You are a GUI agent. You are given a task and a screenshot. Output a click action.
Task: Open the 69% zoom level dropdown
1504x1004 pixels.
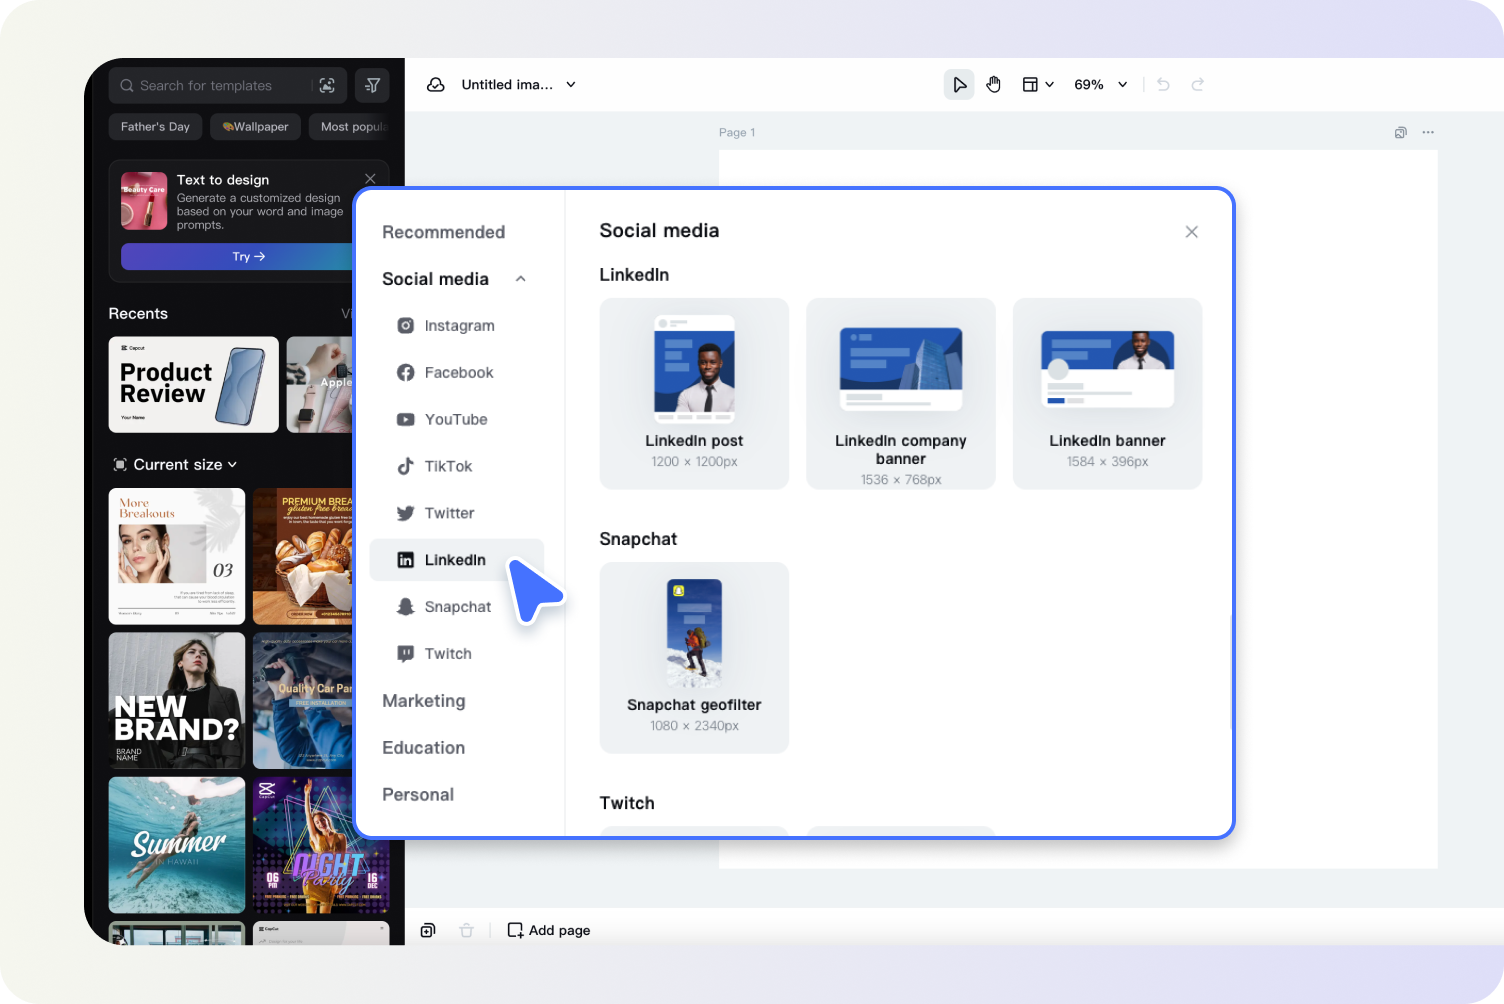pos(1100,85)
